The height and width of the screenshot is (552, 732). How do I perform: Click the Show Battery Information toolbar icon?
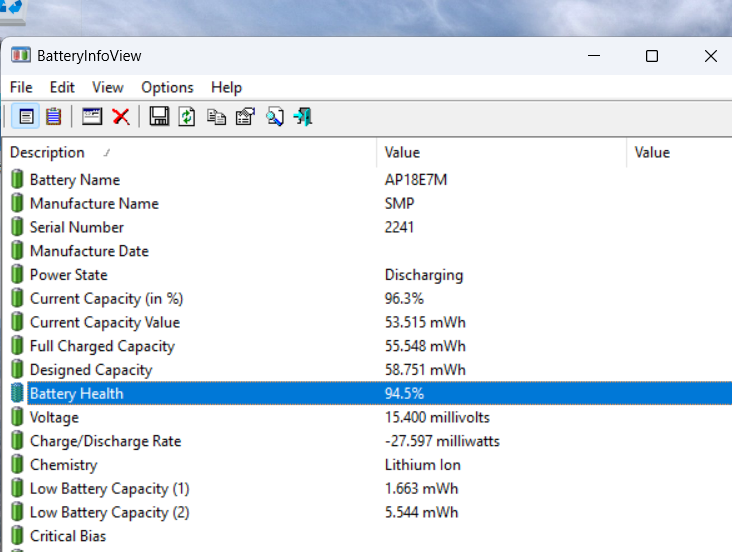[x=26, y=116]
